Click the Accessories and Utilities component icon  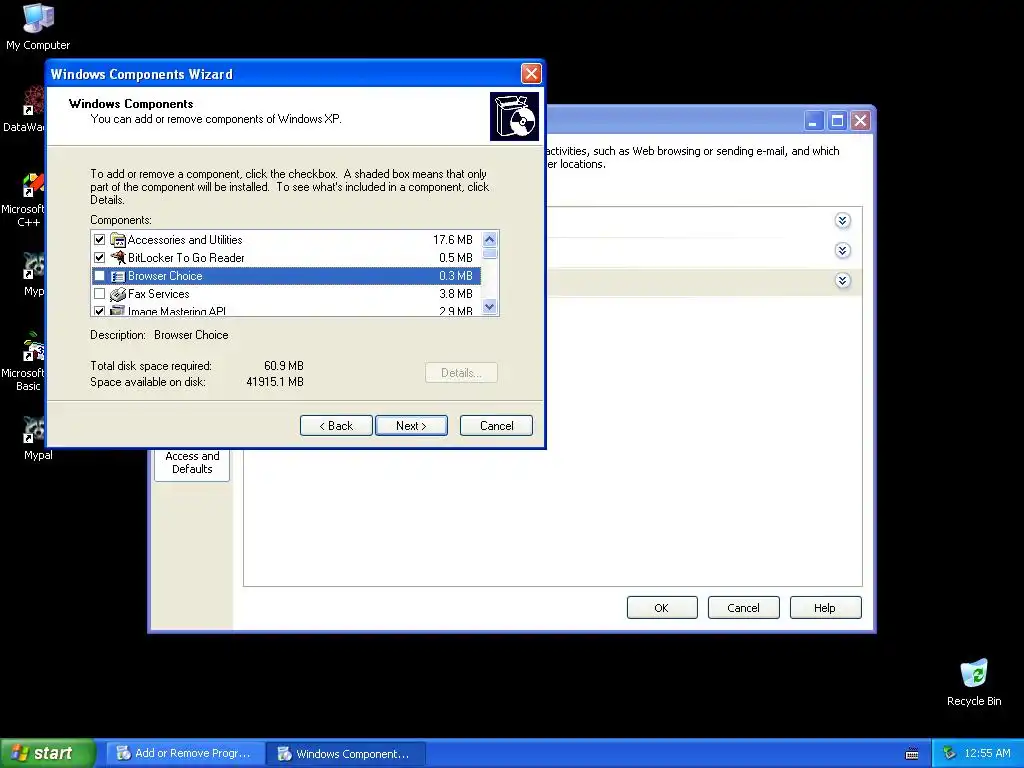coord(118,240)
